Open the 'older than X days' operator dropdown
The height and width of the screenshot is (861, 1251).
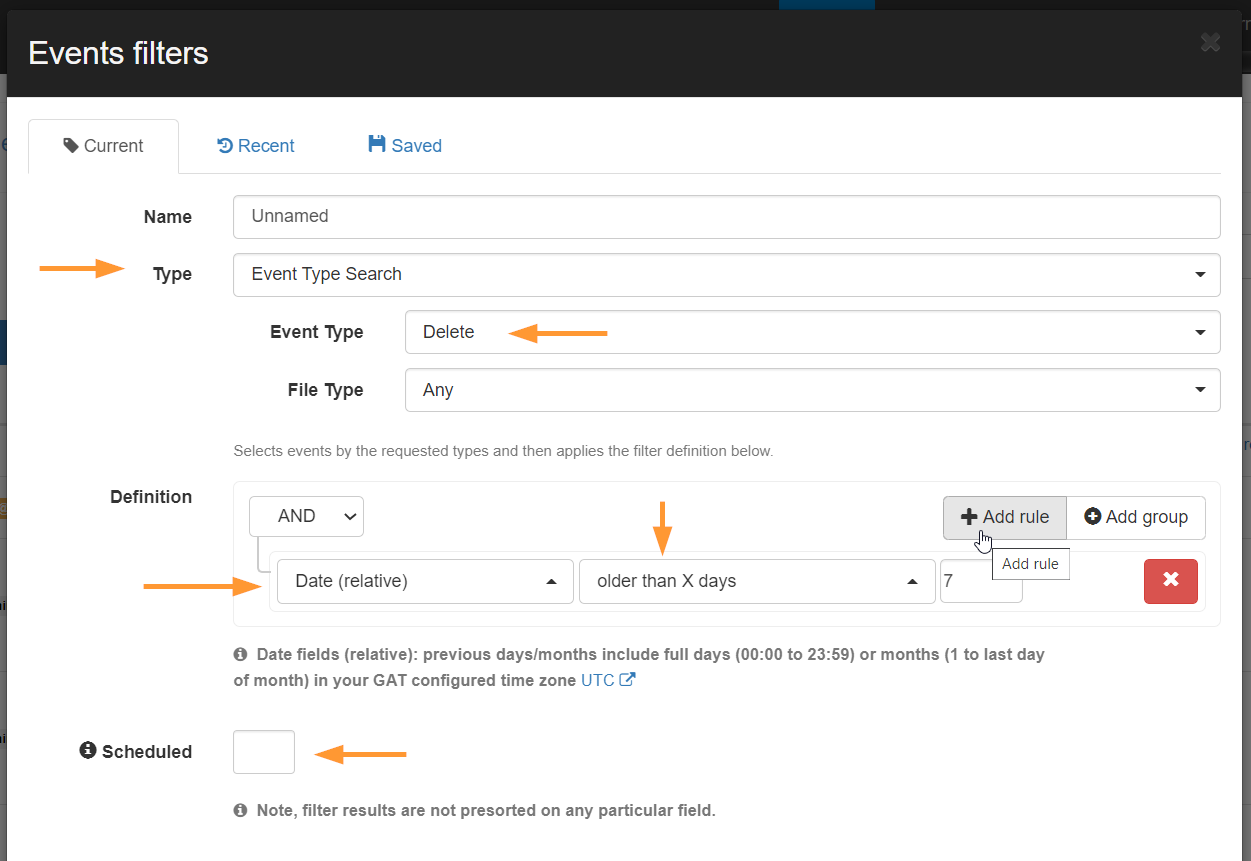pos(756,581)
